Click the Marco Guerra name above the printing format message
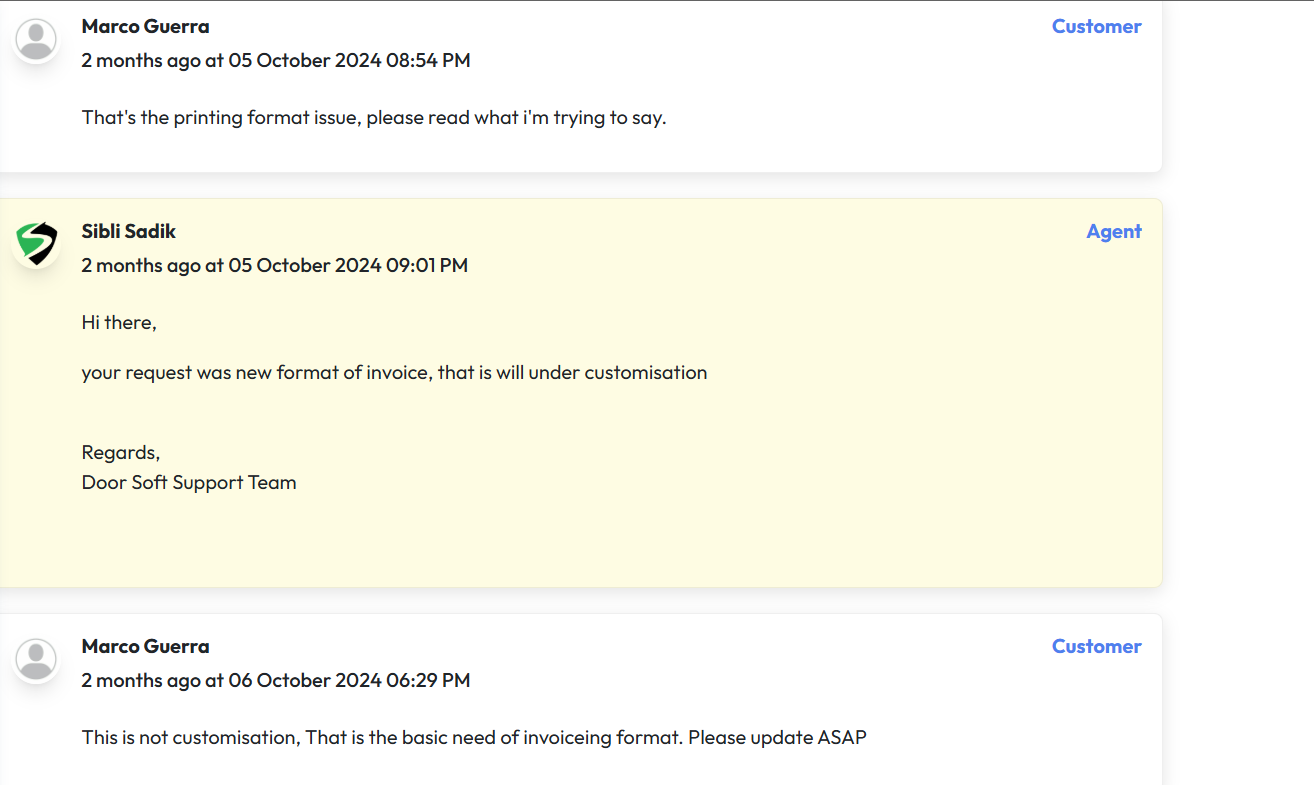The image size is (1314, 785). (x=146, y=26)
